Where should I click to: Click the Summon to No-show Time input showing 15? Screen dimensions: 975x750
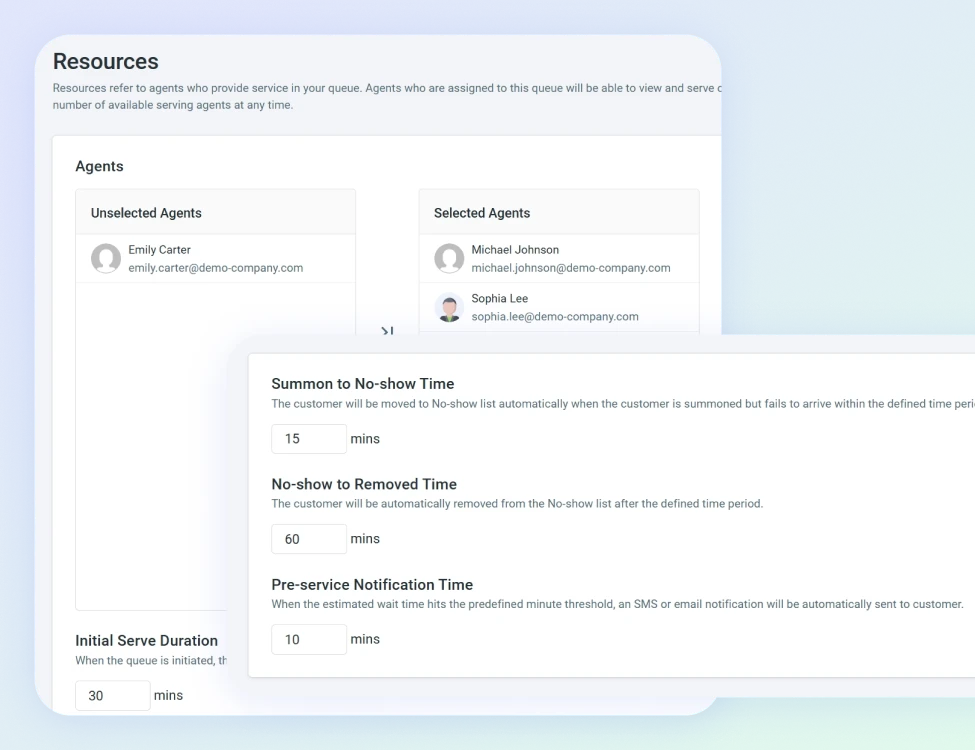tap(309, 438)
